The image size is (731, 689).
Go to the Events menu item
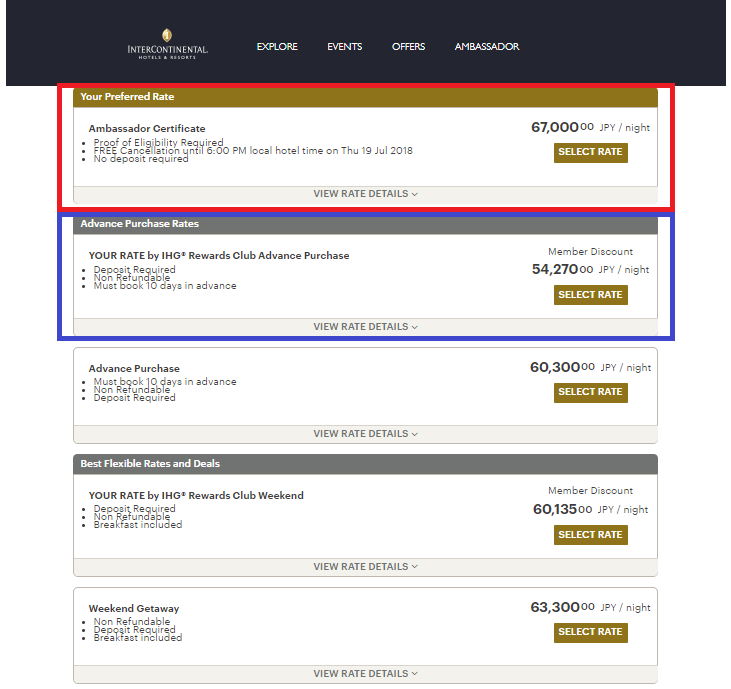(x=344, y=47)
